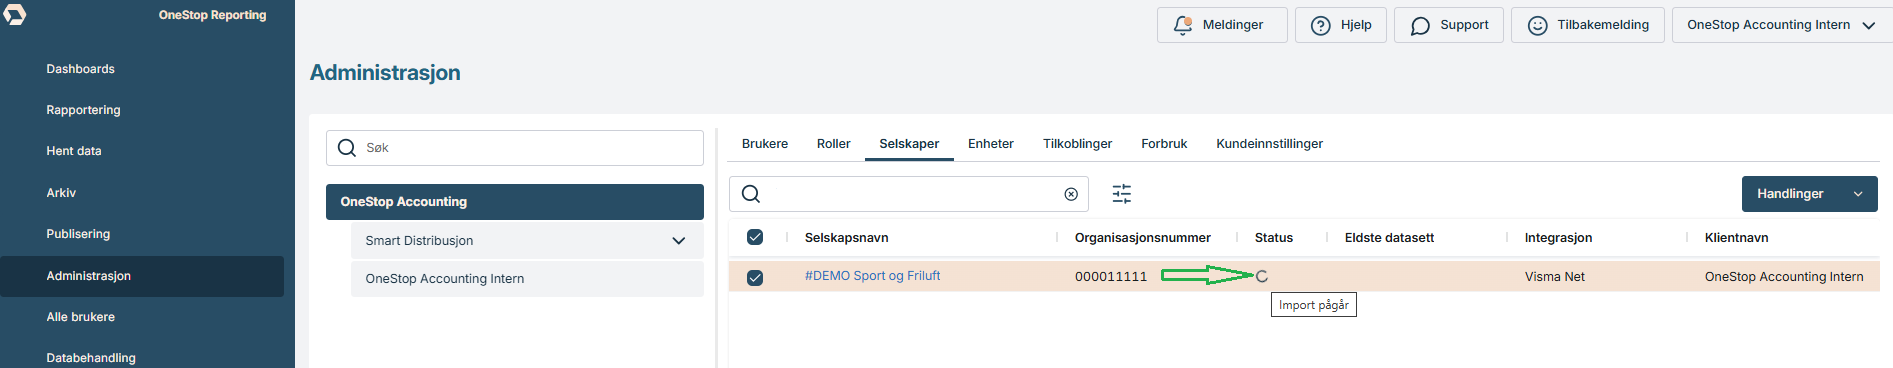
Task: Switch to Forbruk tab
Action: tap(1164, 144)
